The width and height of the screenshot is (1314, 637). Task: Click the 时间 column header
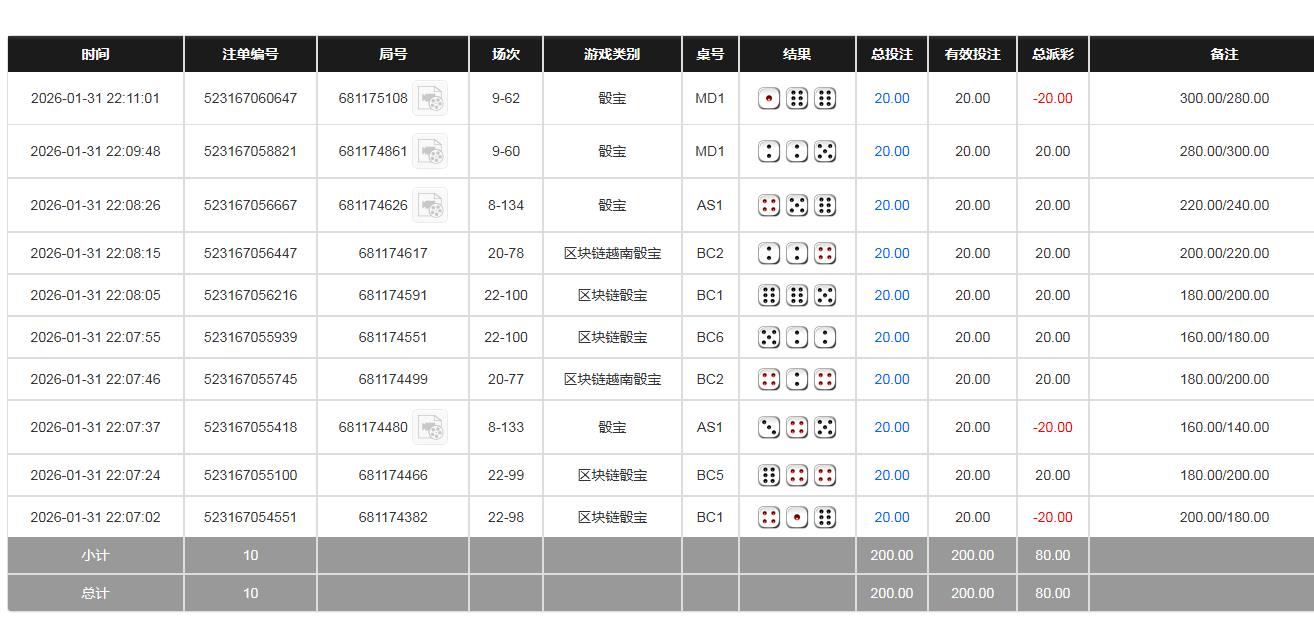tap(95, 54)
